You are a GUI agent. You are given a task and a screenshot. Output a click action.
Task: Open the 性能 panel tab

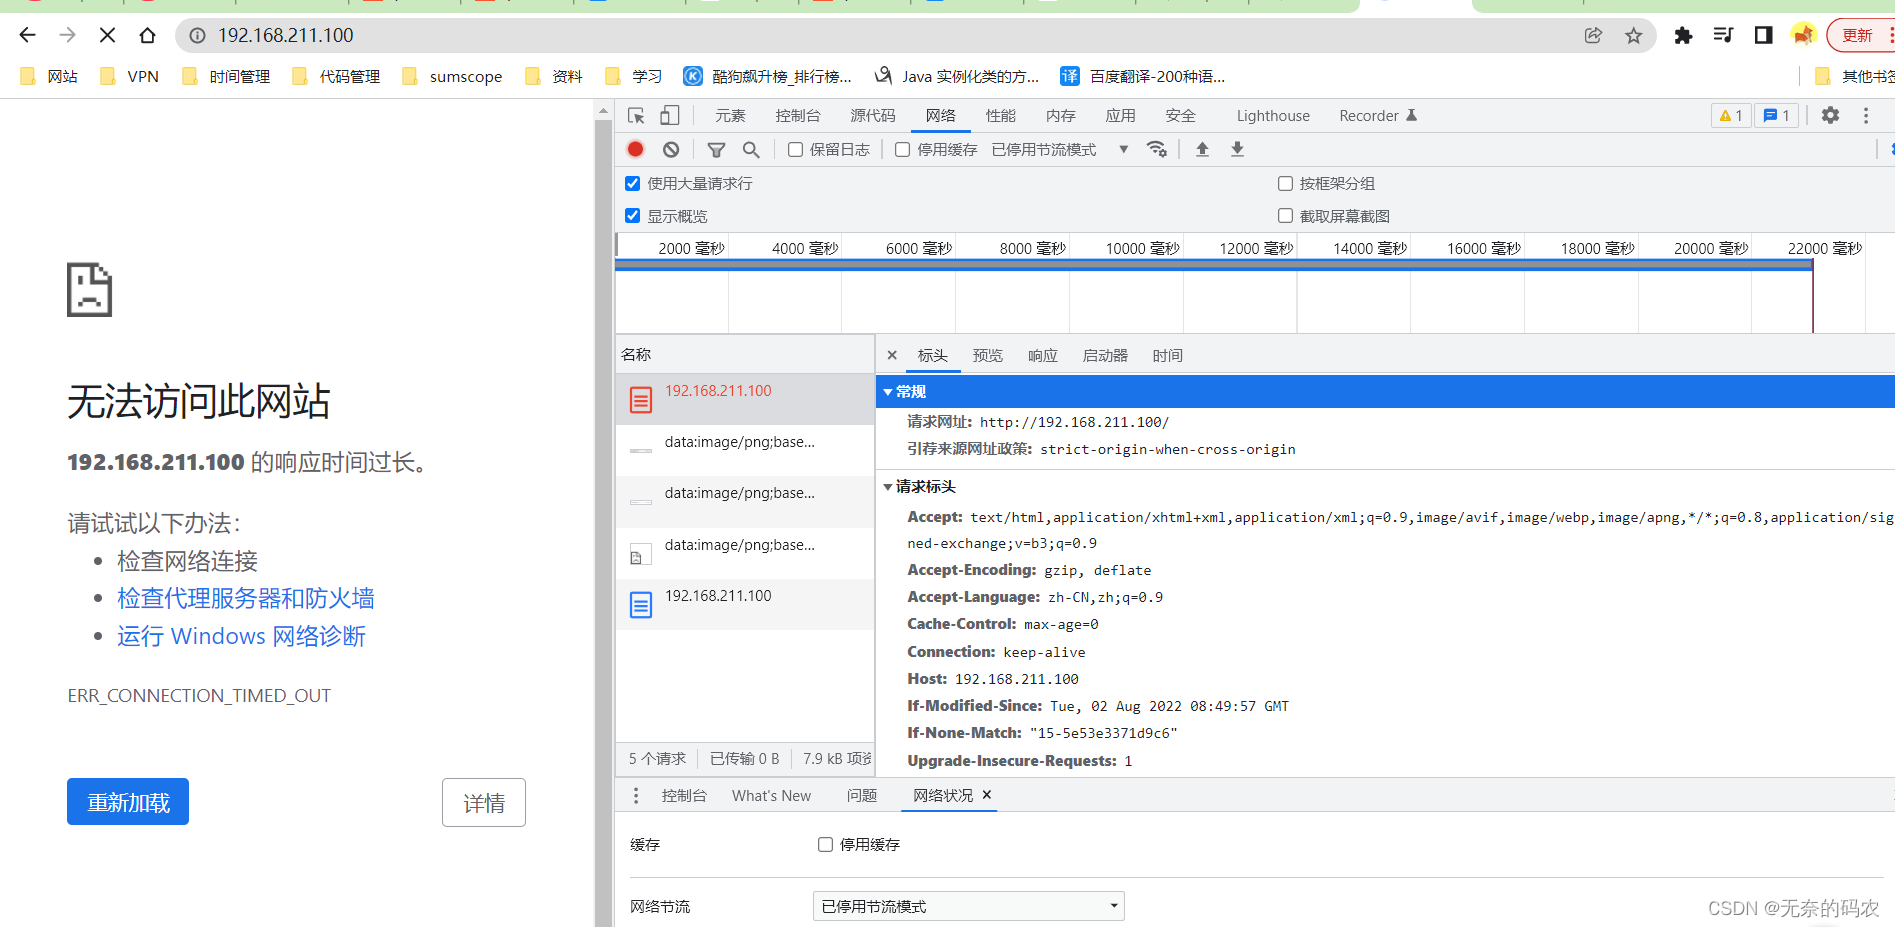point(1000,116)
